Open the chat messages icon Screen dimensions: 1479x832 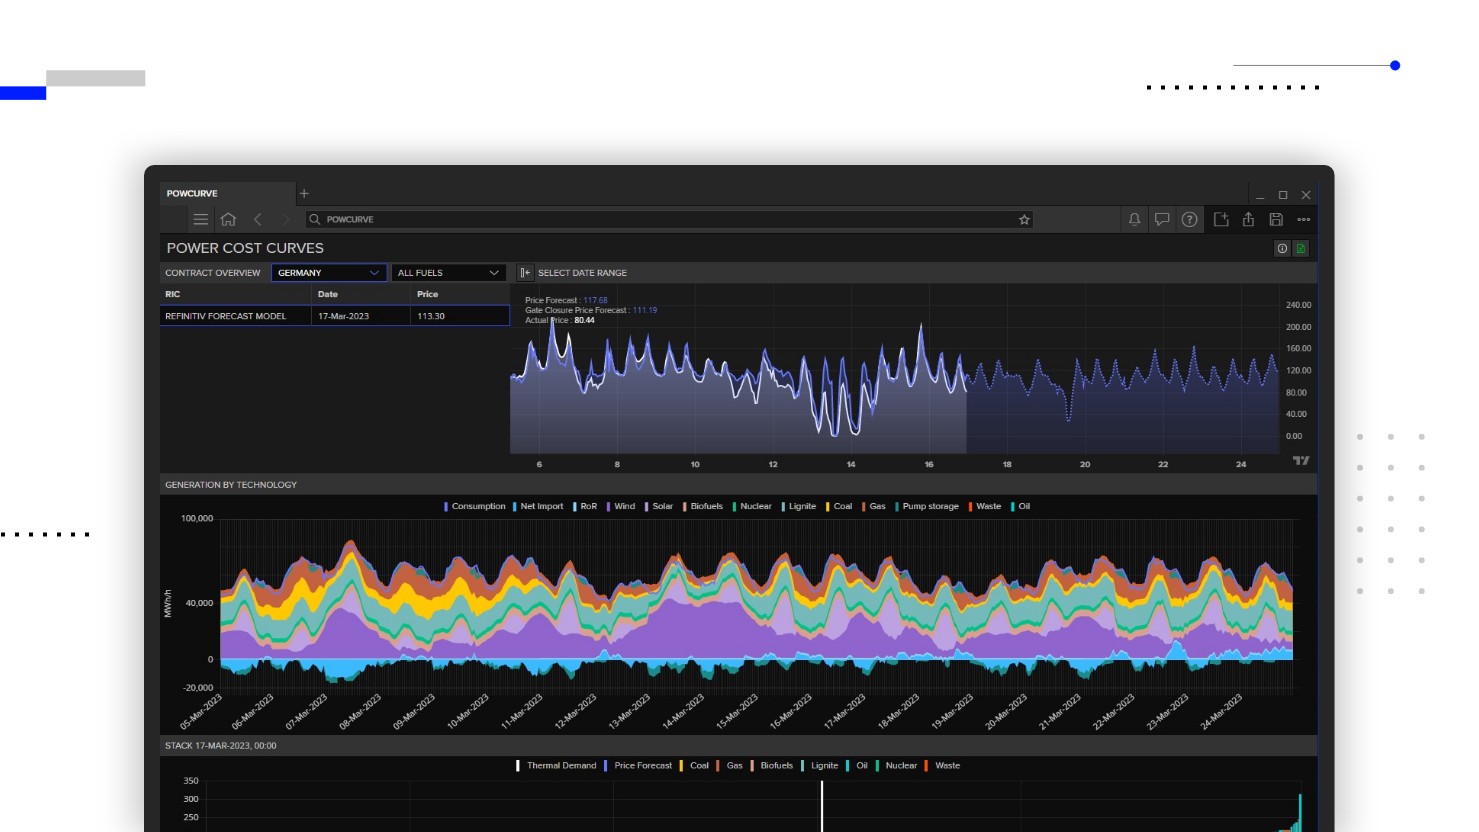click(1162, 219)
